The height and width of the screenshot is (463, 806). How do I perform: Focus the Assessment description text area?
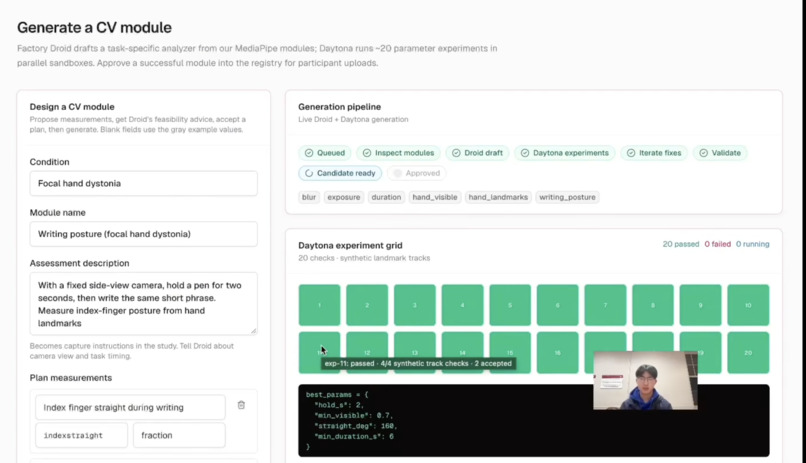click(143, 304)
